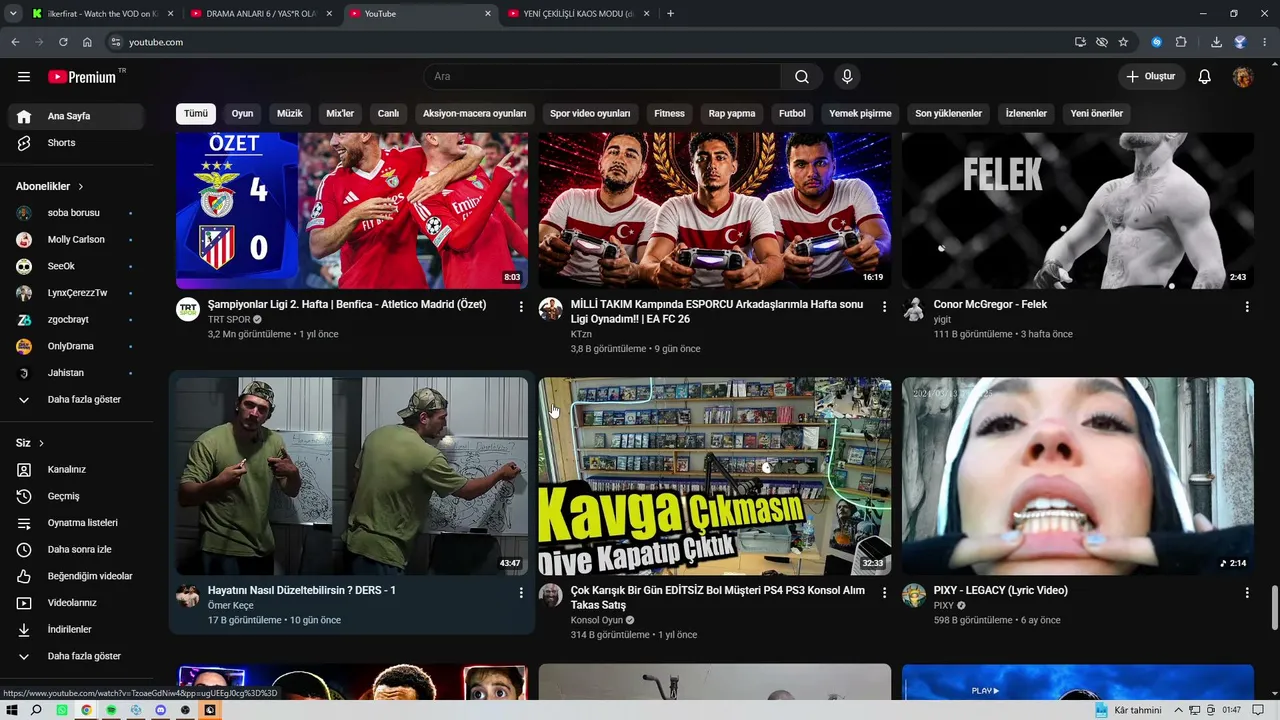Open Geçmiş watch history

click(x=76, y=496)
